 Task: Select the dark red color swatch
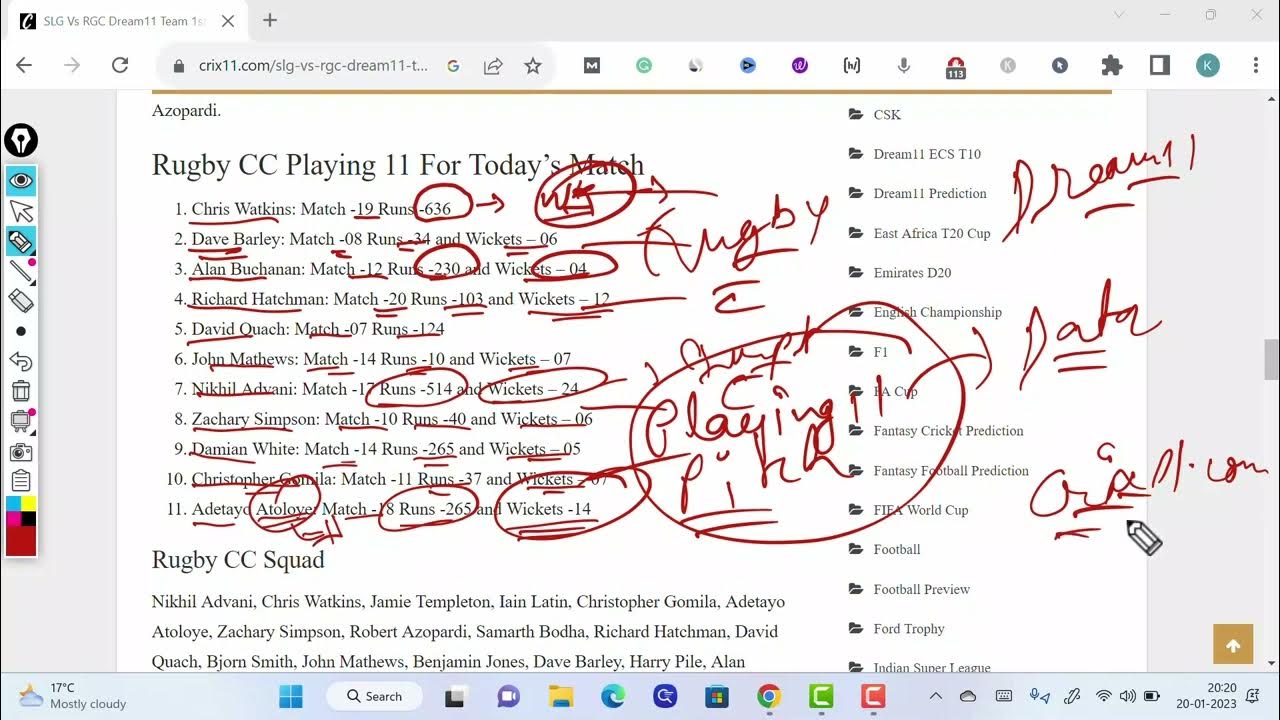coord(21,541)
